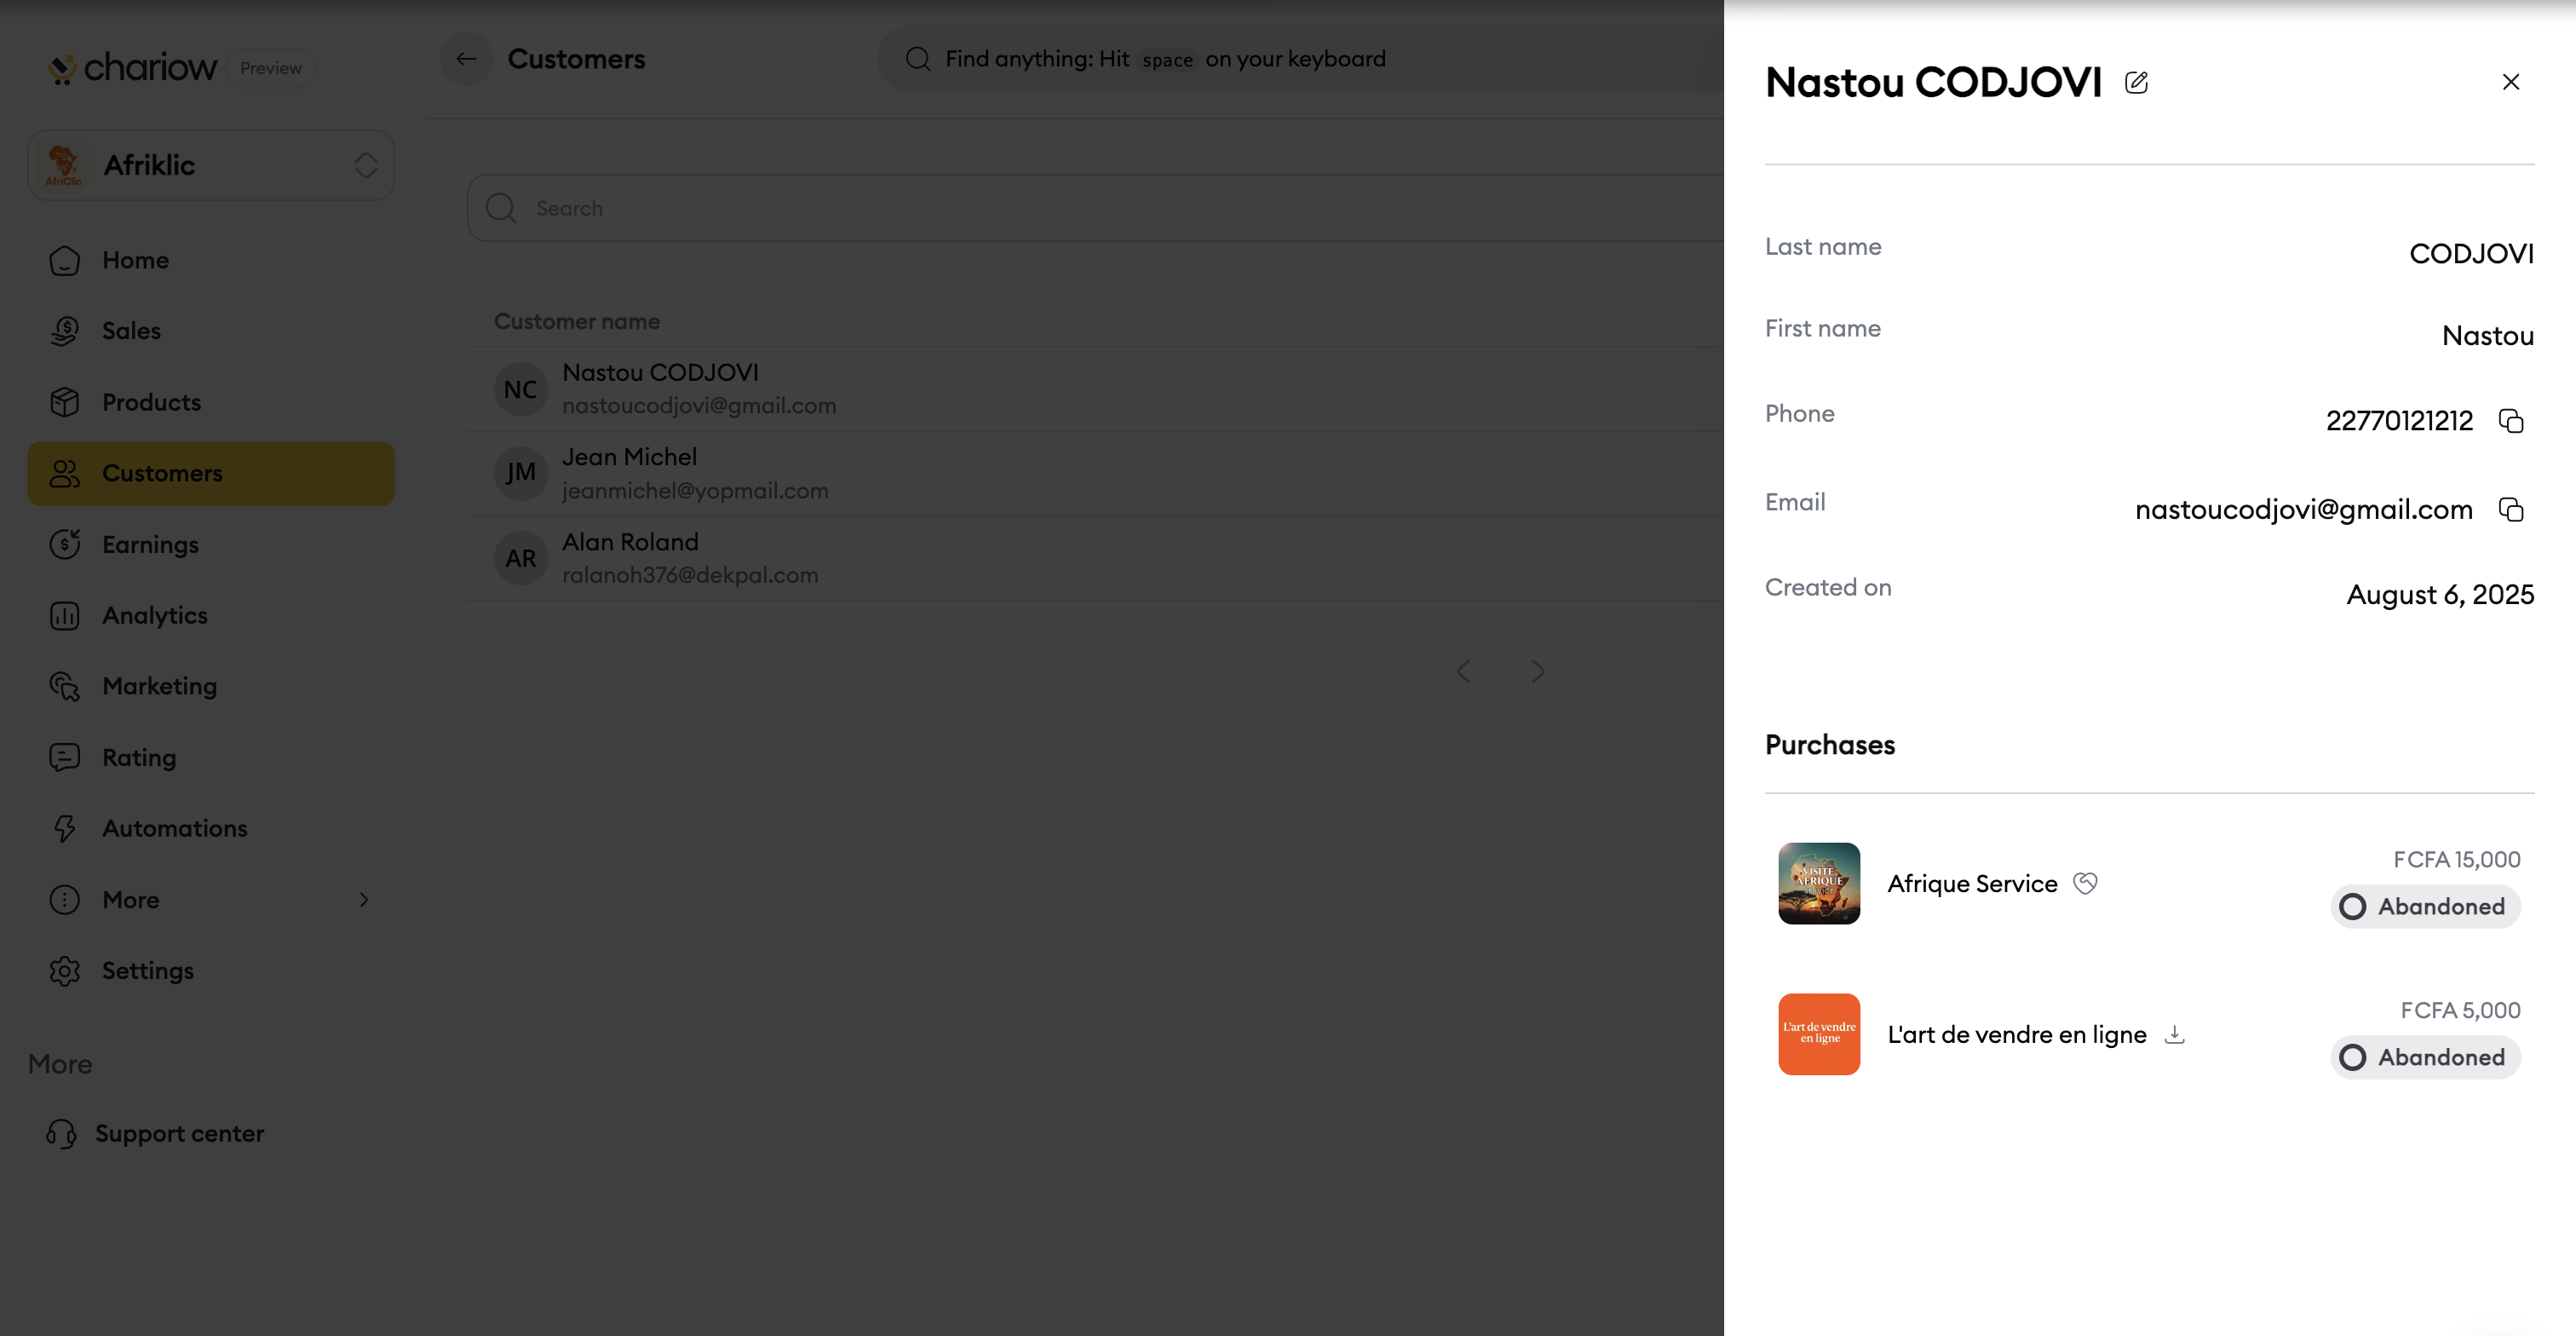The height and width of the screenshot is (1336, 2576).
Task: Open Home in the sidebar
Action: (x=211, y=260)
